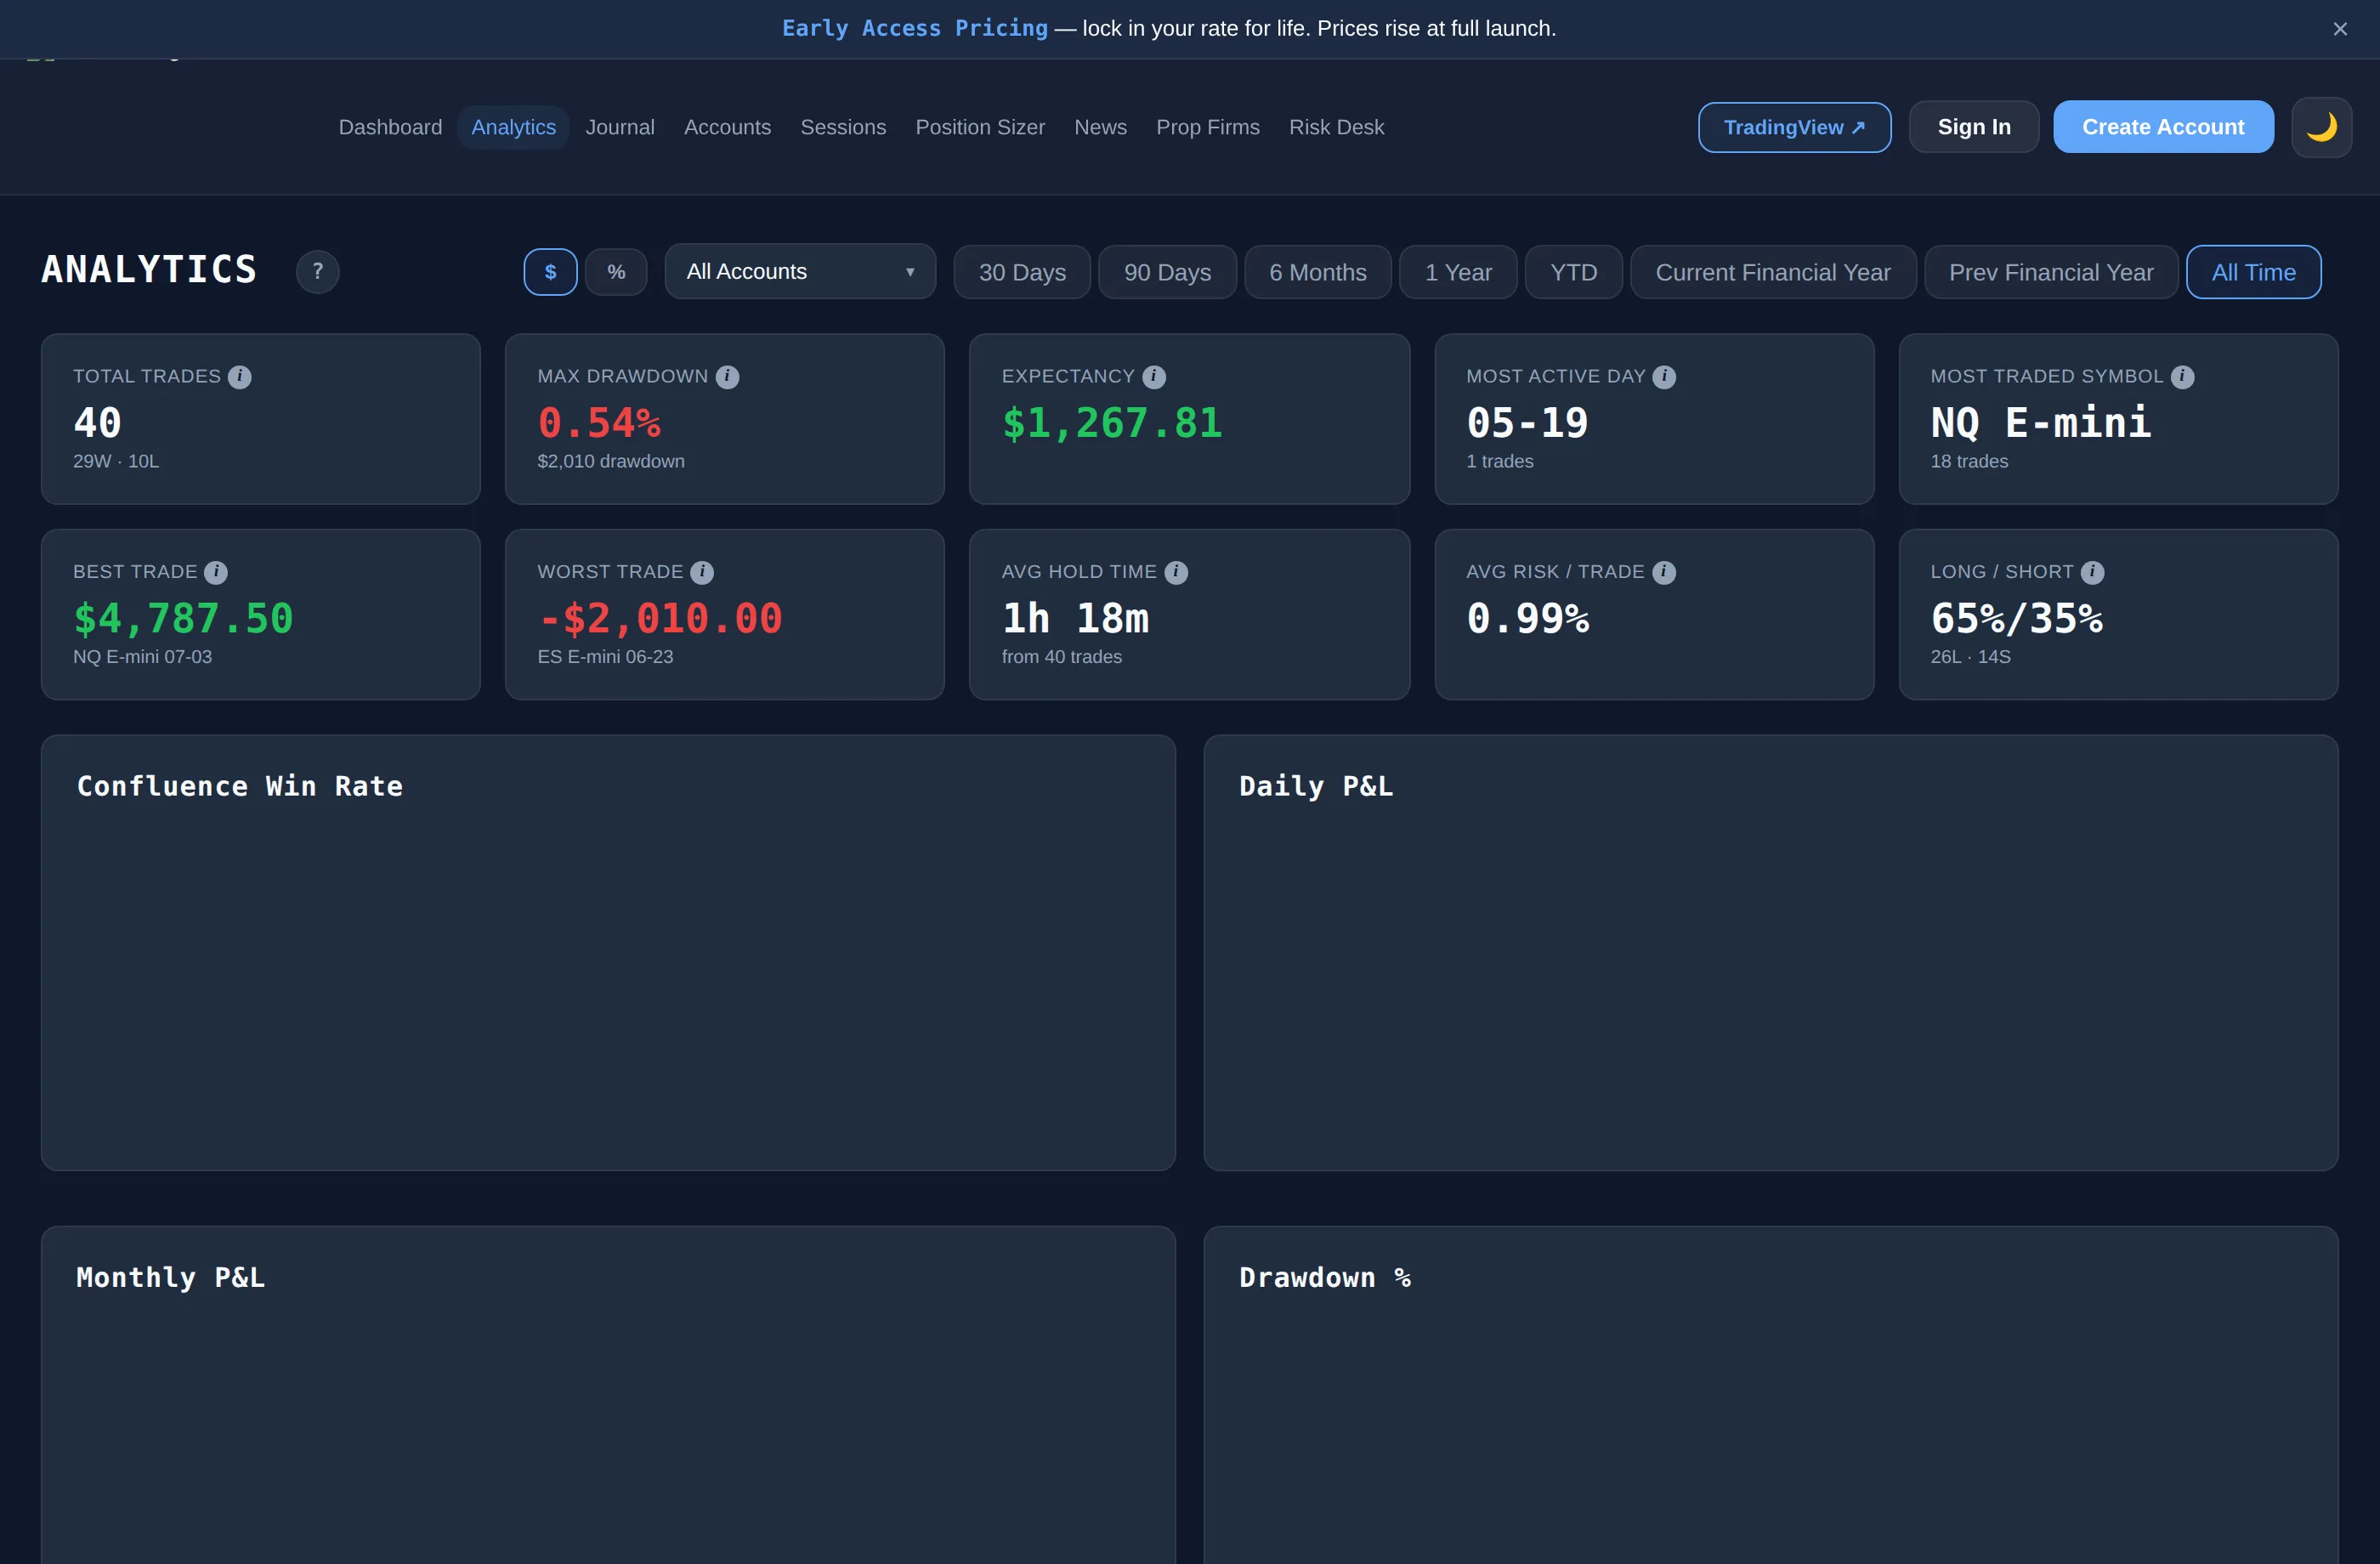Screen dimensions: 2380x1564
Task: Click the Best Trade info icon
Action: pos(216,572)
